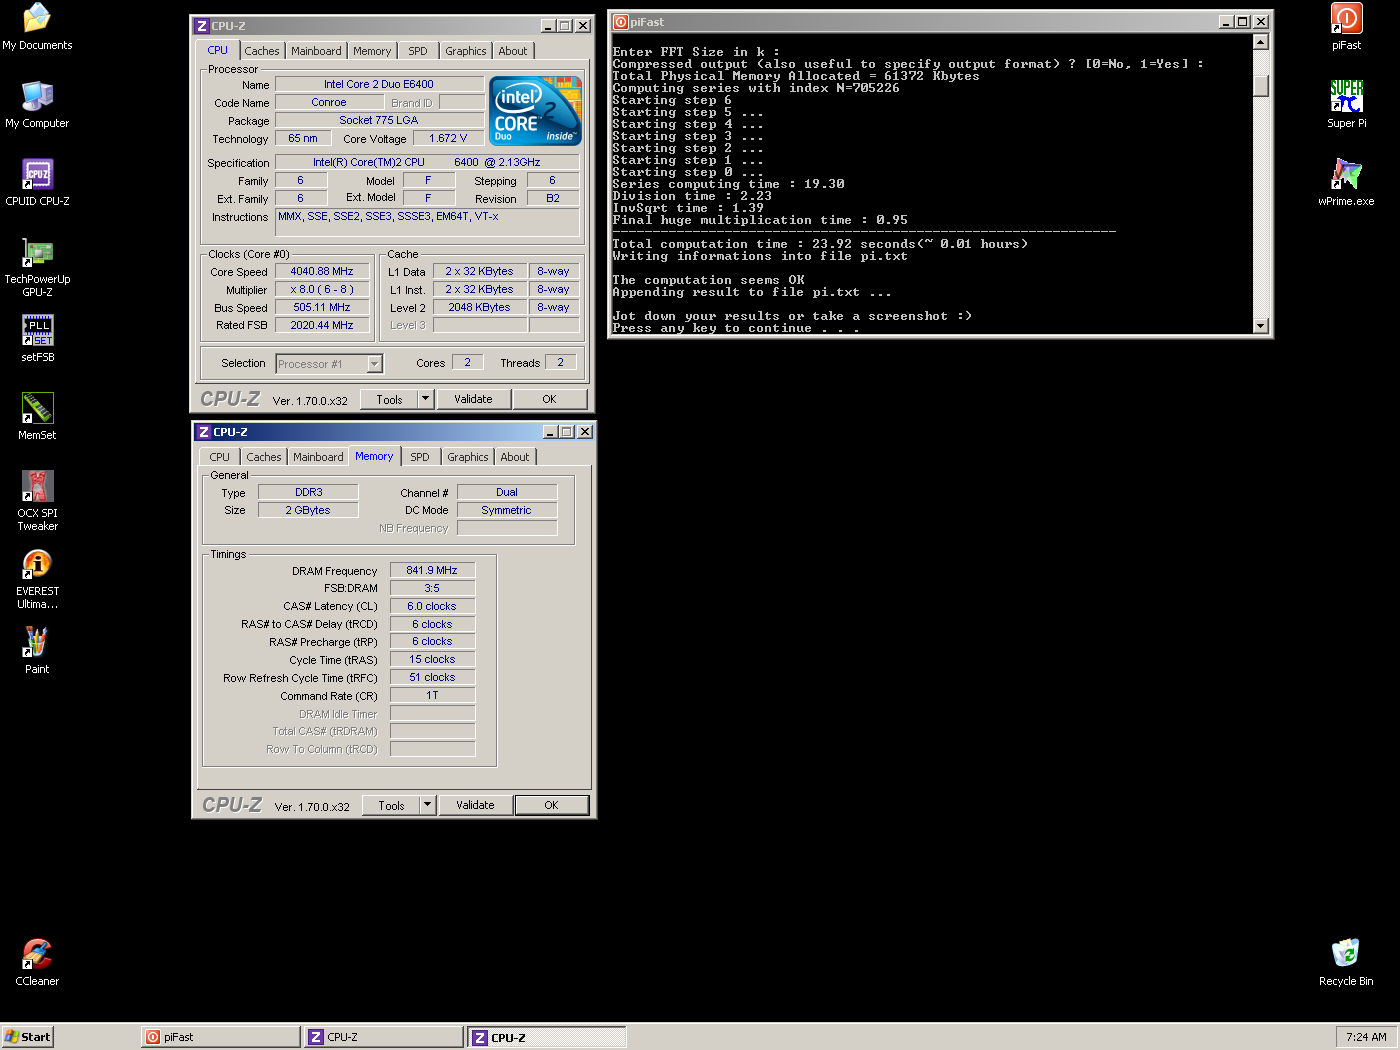1400x1050 pixels.
Task: Open Caches tab in top CPU-Z window
Action: pos(262,51)
